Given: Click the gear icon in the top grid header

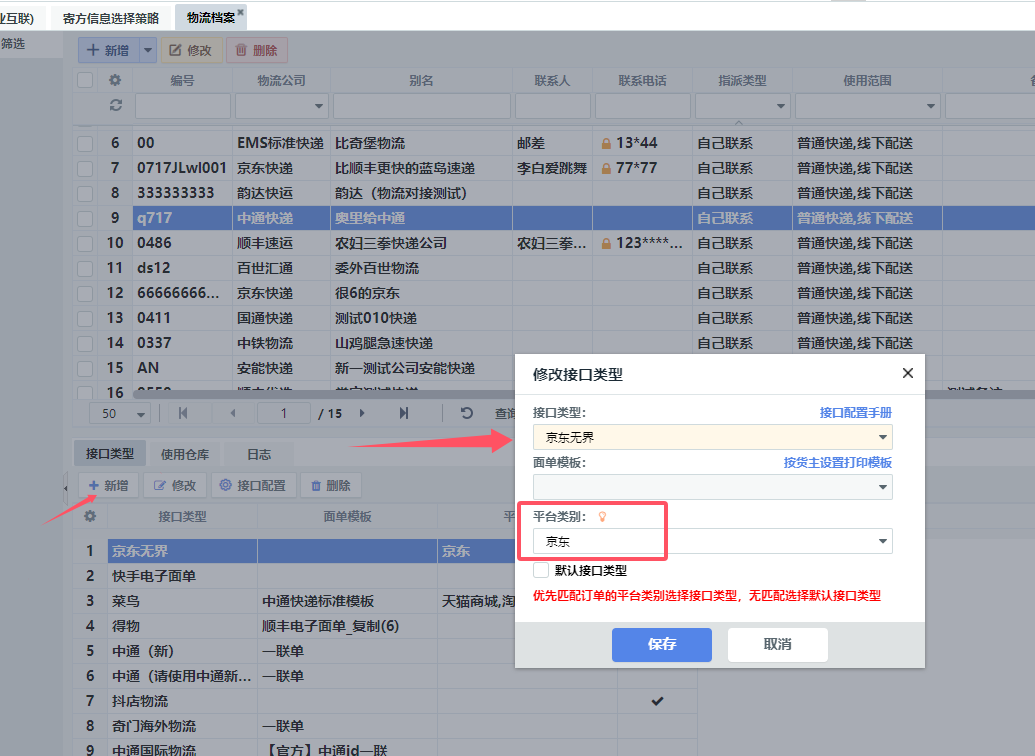Looking at the screenshot, I should tap(115, 80).
